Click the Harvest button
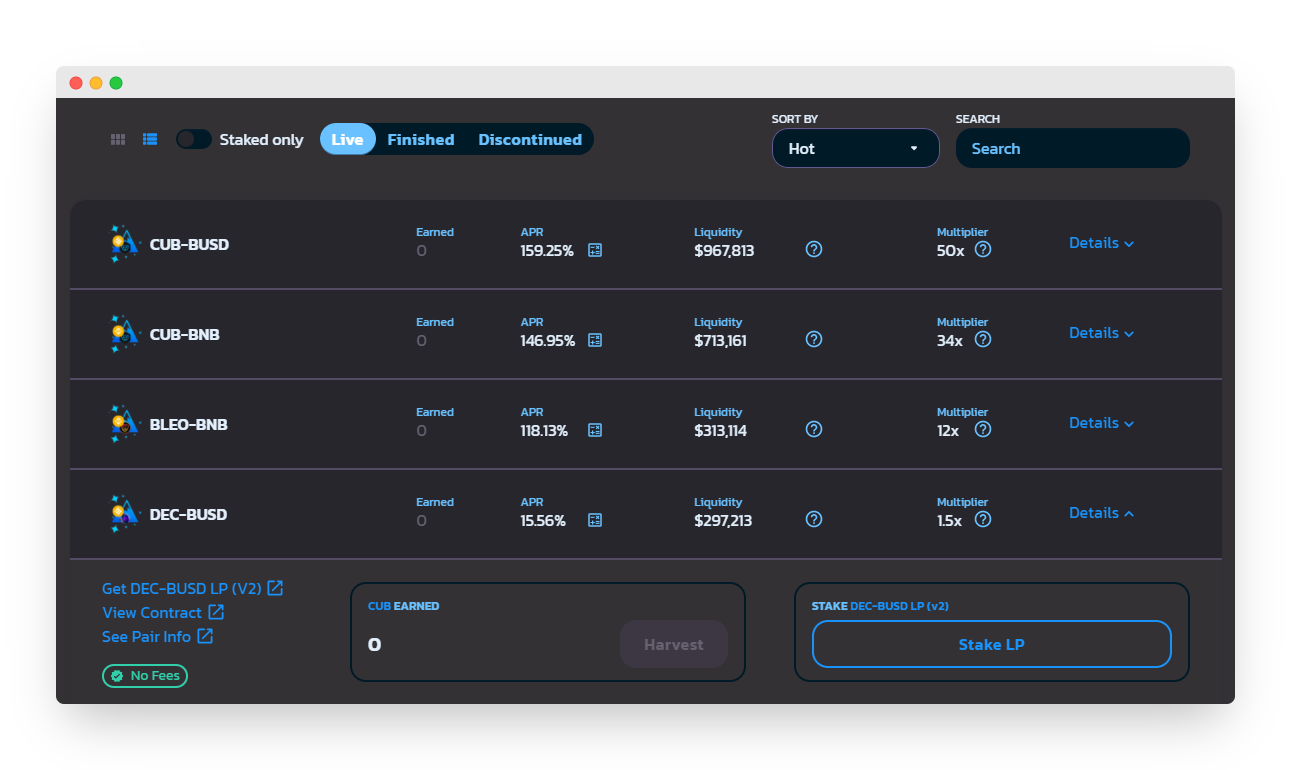 point(674,645)
